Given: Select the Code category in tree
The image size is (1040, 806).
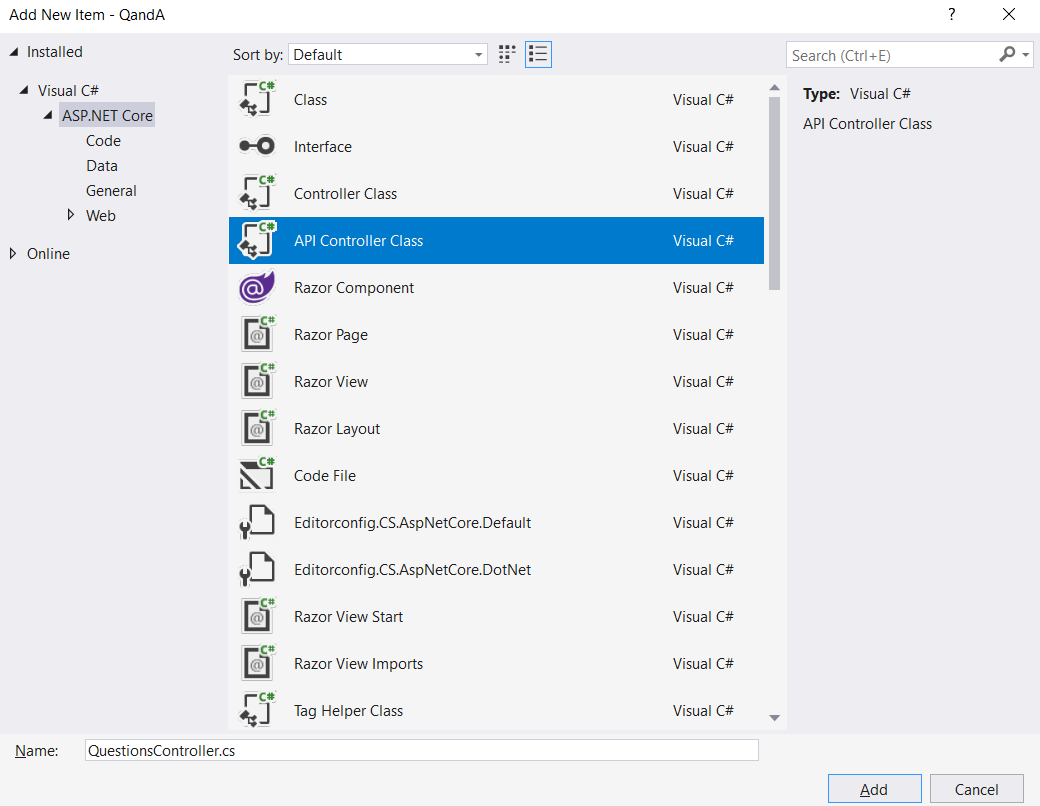Looking at the screenshot, I should [x=103, y=141].
